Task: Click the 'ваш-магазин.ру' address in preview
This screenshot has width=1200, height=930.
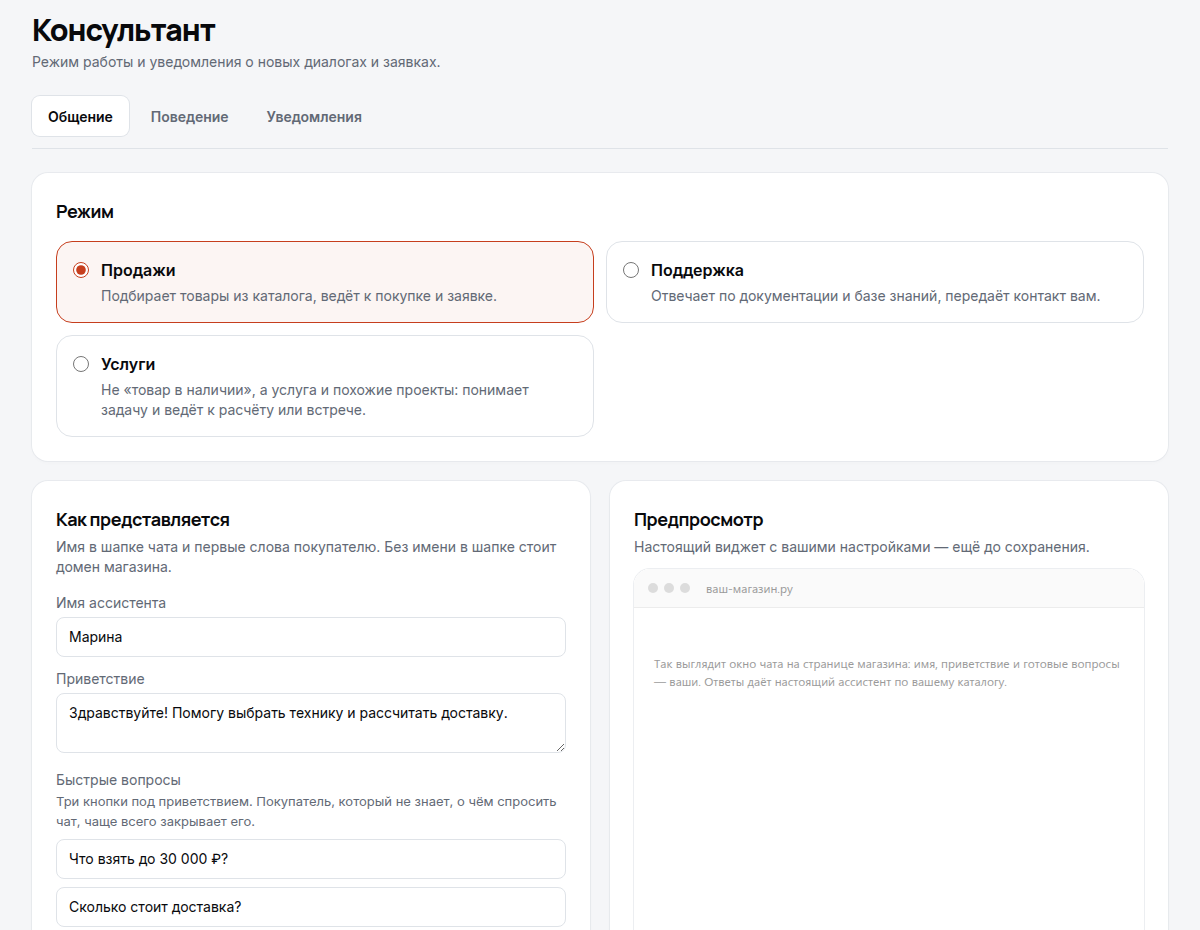Action: [749, 589]
